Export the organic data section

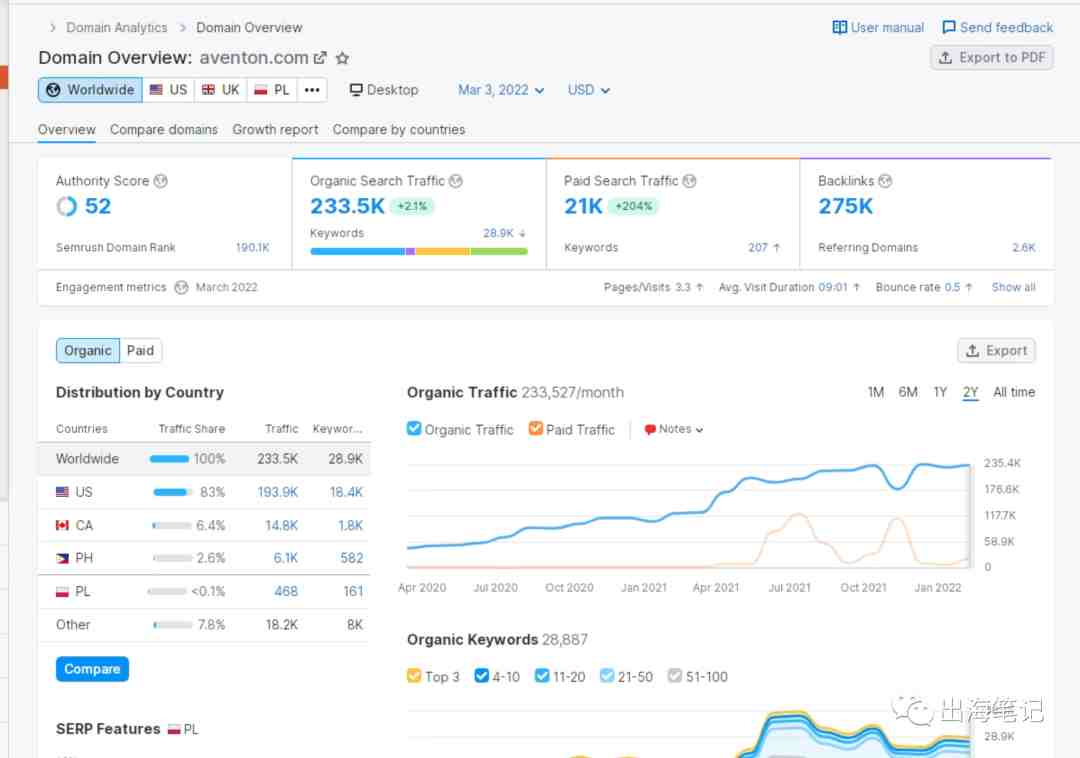tap(996, 350)
